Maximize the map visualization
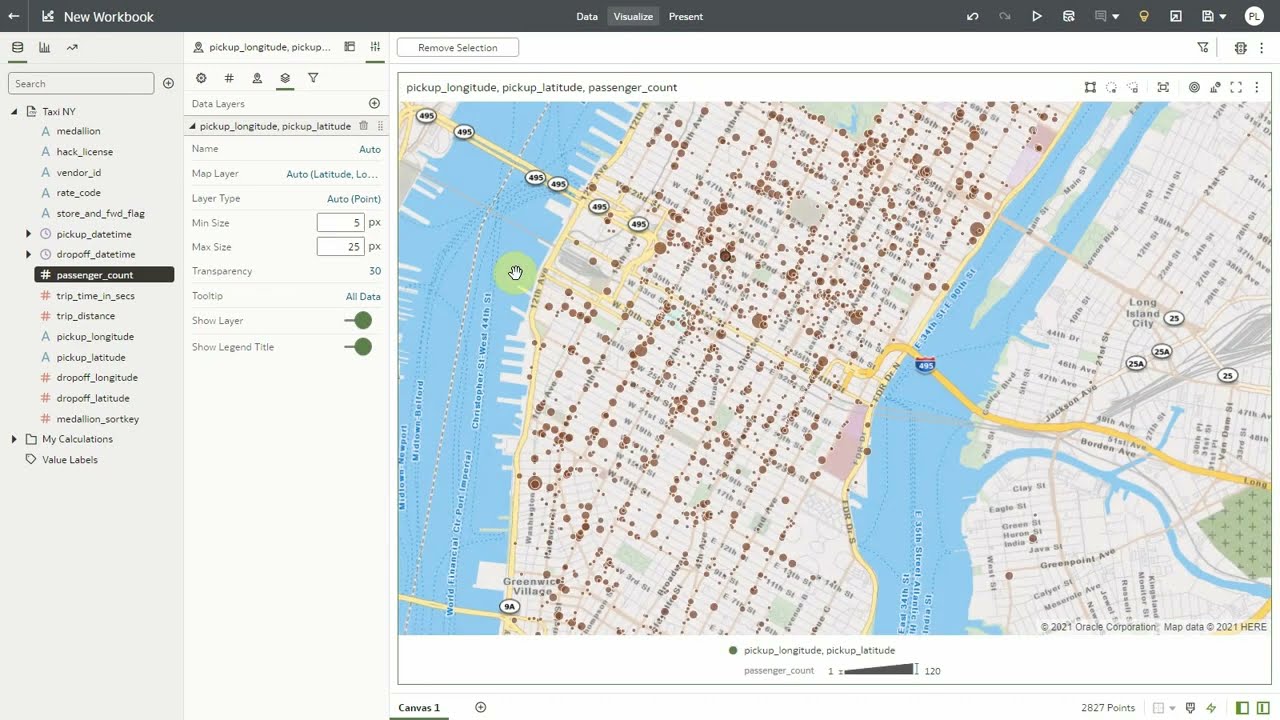 coord(1236,87)
